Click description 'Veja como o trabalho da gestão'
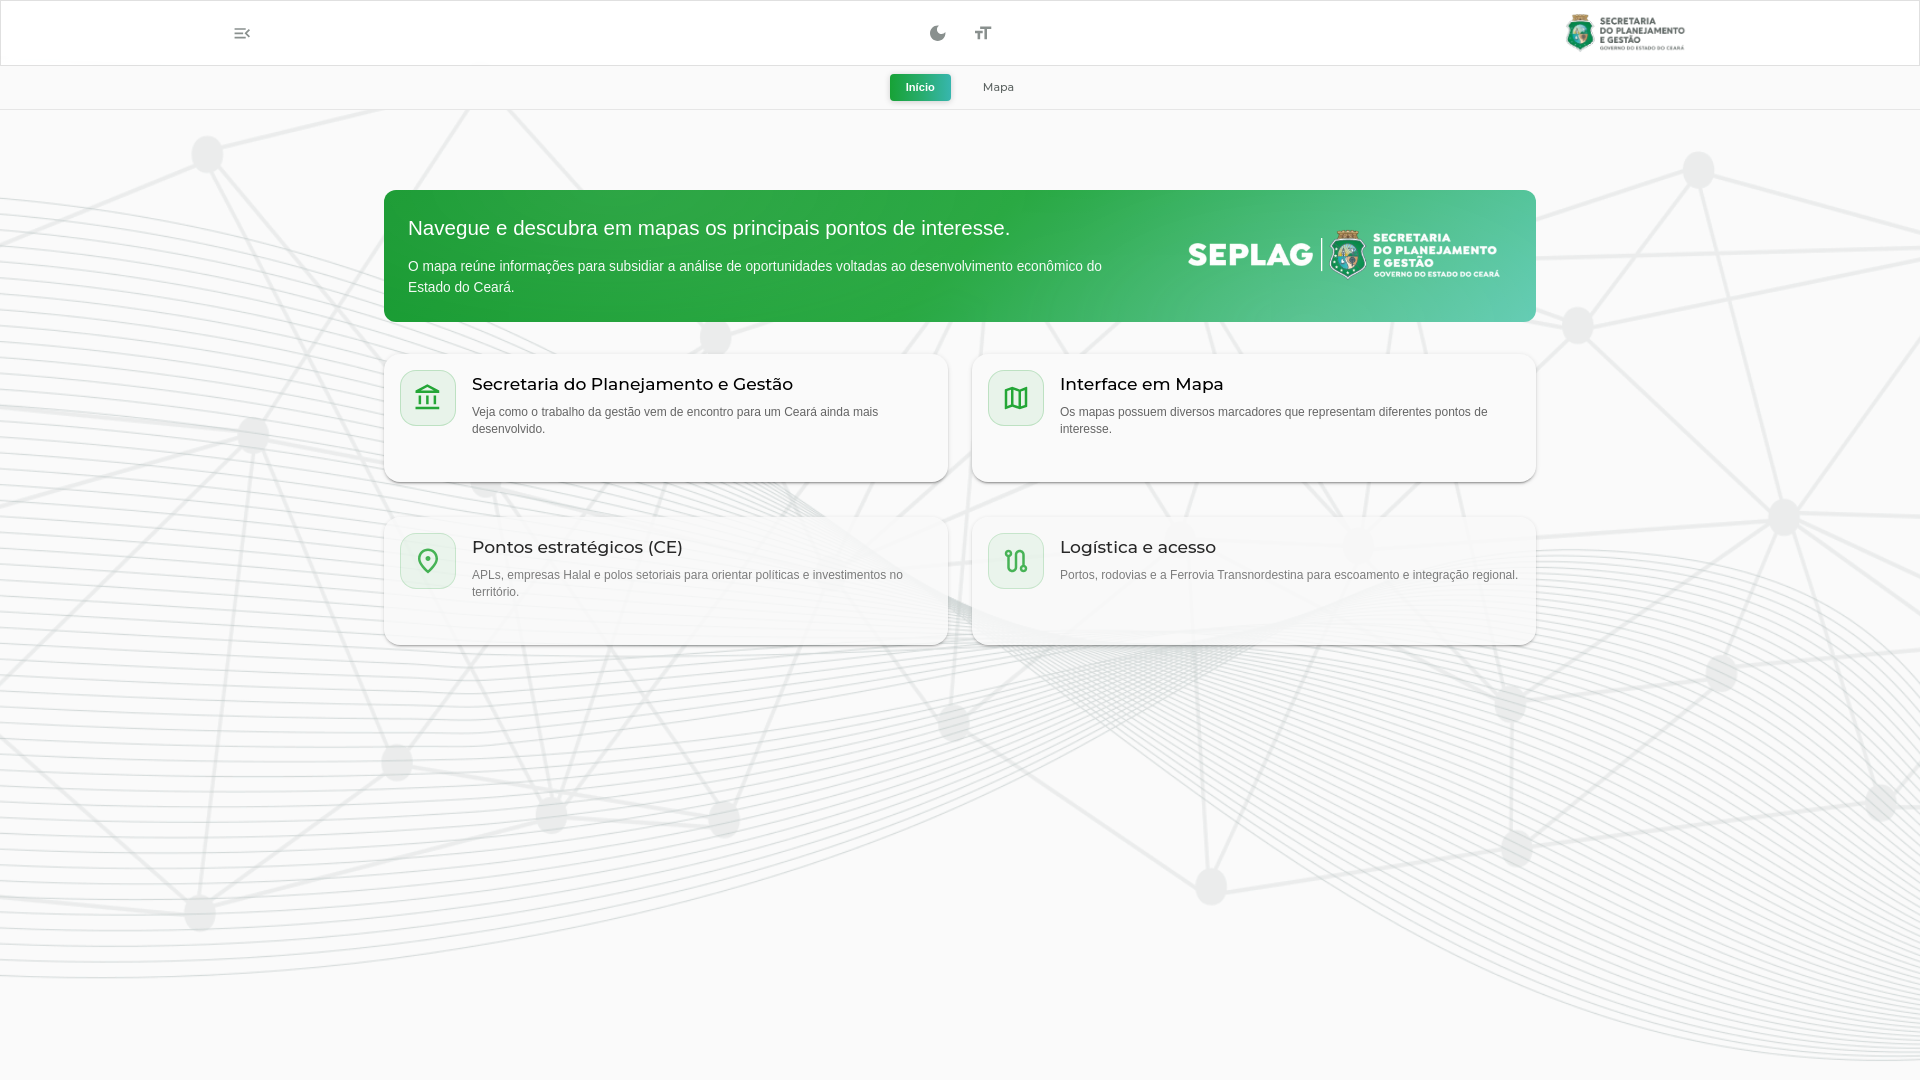 click(x=675, y=420)
